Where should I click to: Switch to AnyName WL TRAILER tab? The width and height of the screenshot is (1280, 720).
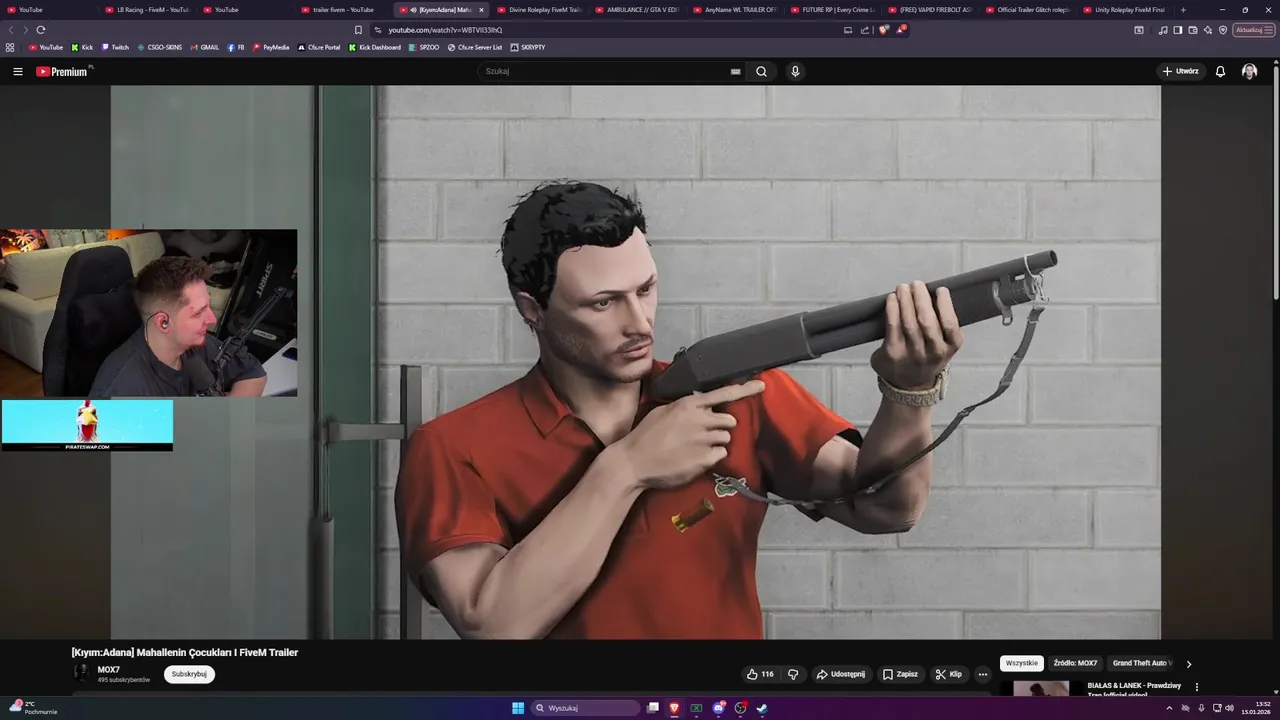point(734,10)
